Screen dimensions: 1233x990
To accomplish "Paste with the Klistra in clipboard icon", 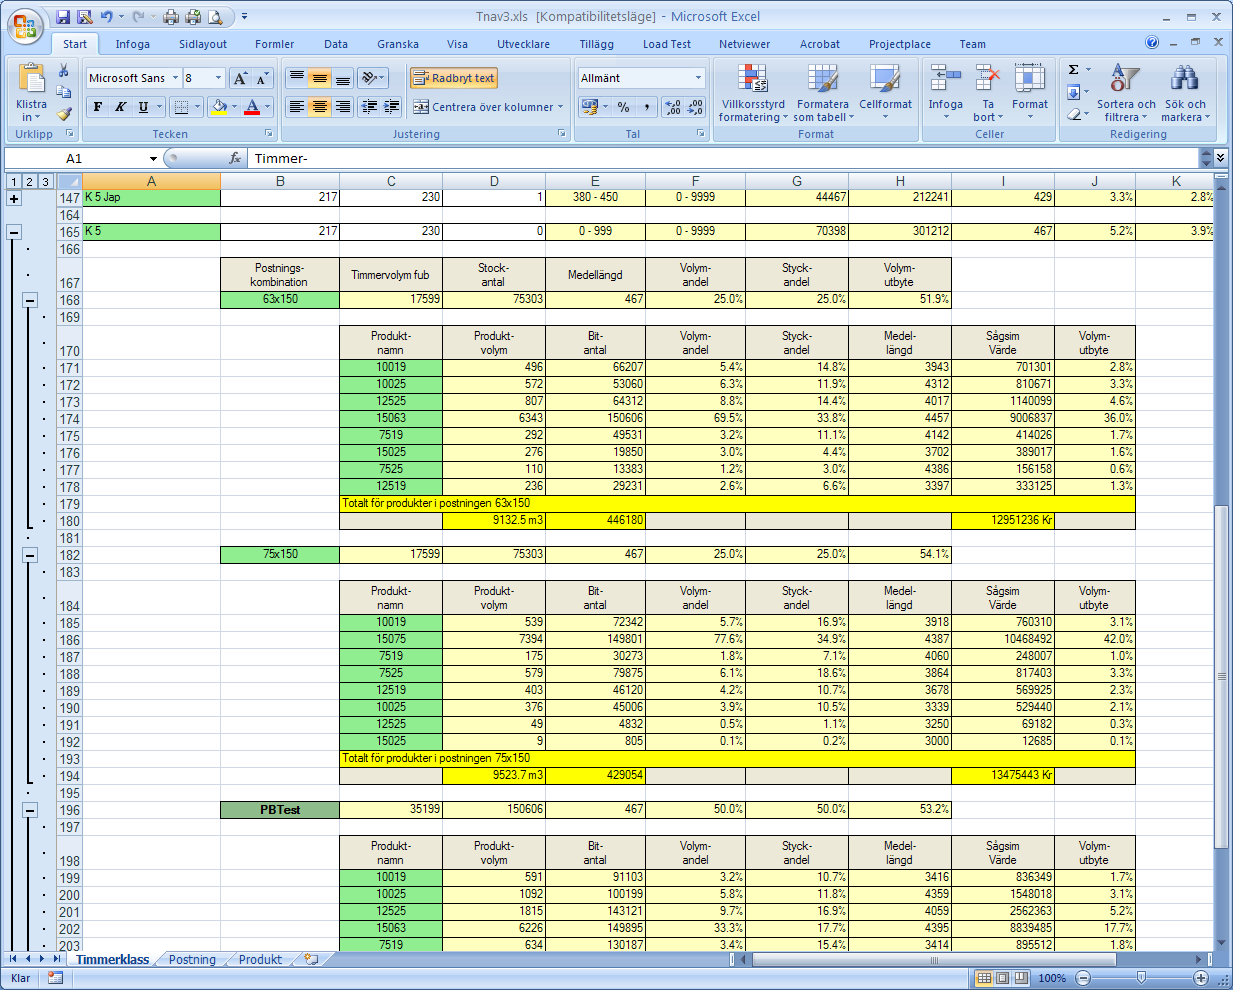I will (31, 79).
